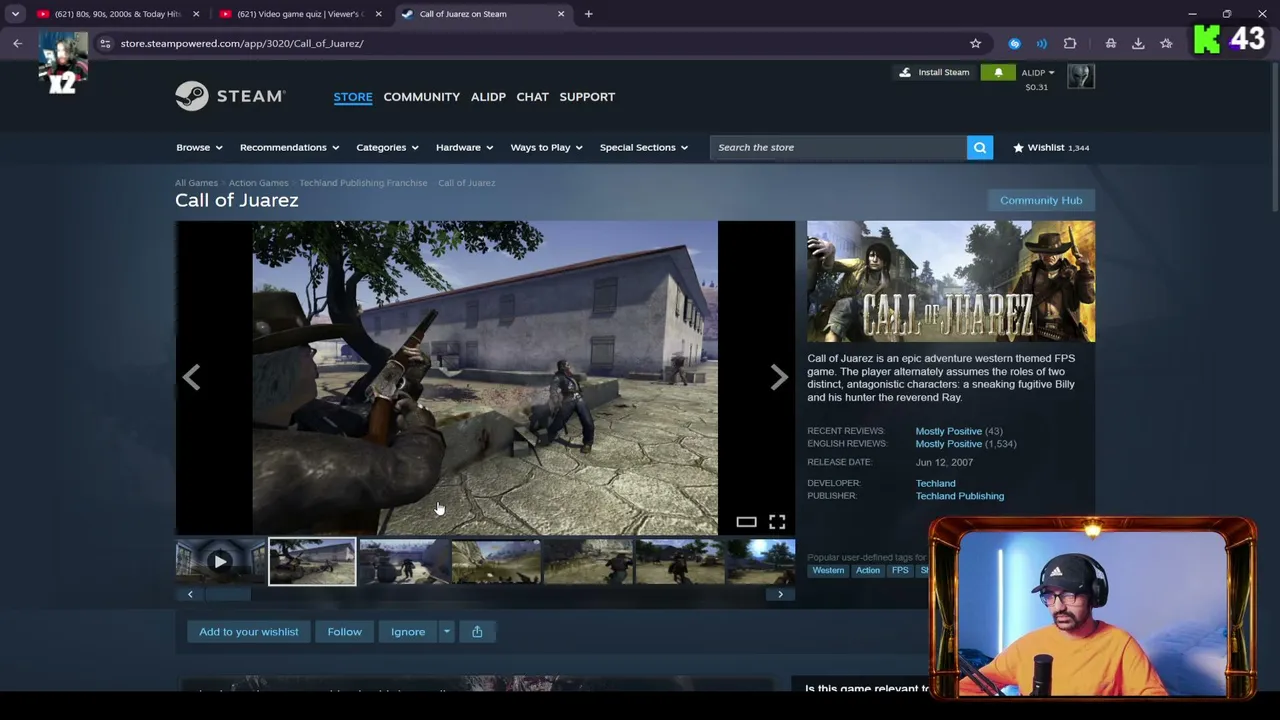Click Add to your wishlist
The height and width of the screenshot is (720, 1280).
pos(249,631)
